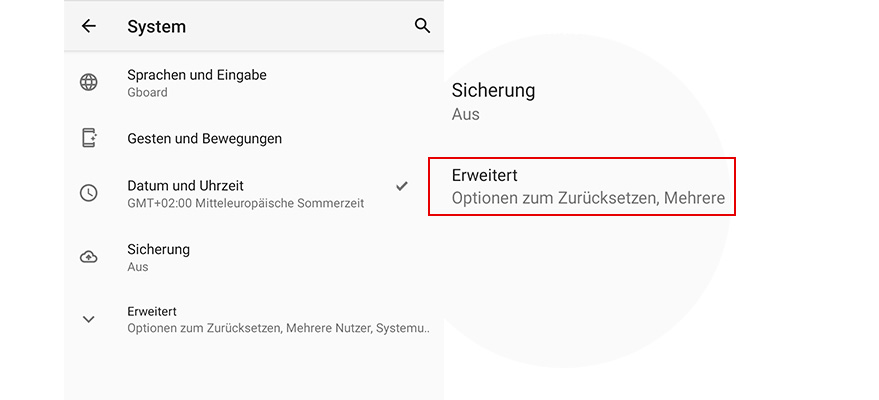Expand the Erweitert chevron arrow
879x400 pixels.
(89, 319)
